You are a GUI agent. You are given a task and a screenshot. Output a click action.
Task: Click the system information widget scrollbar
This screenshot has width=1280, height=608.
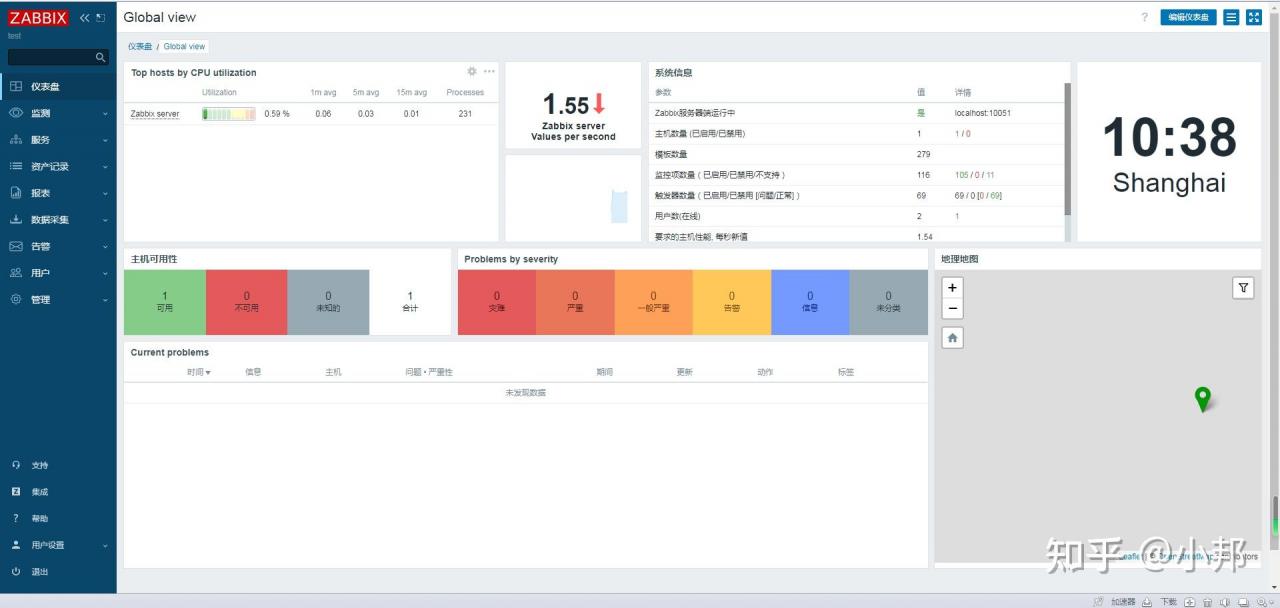[1067, 149]
